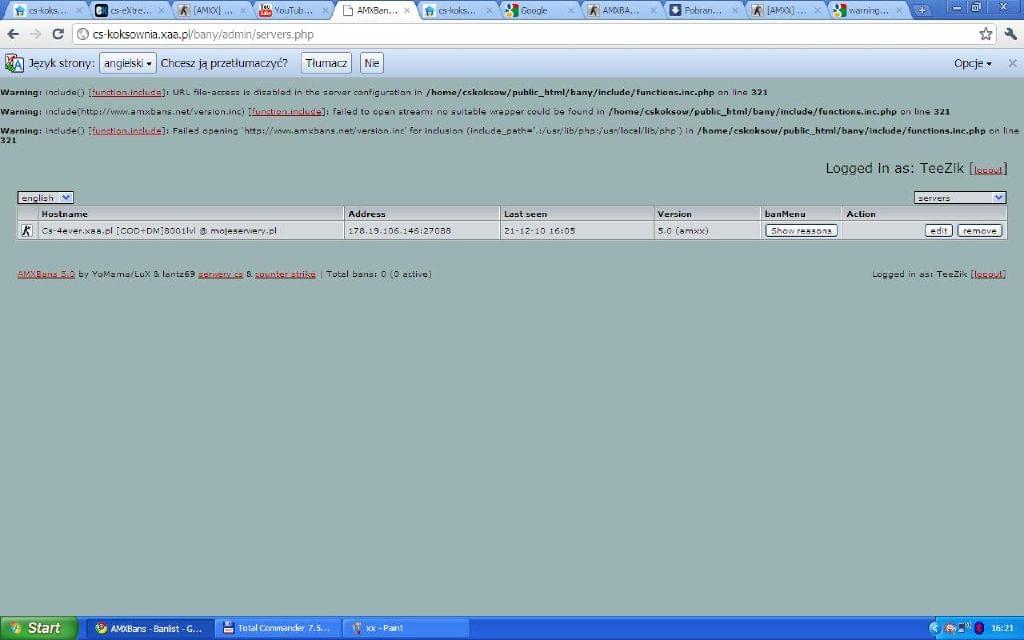Close the AMXBA... tab

[x=652, y=10]
